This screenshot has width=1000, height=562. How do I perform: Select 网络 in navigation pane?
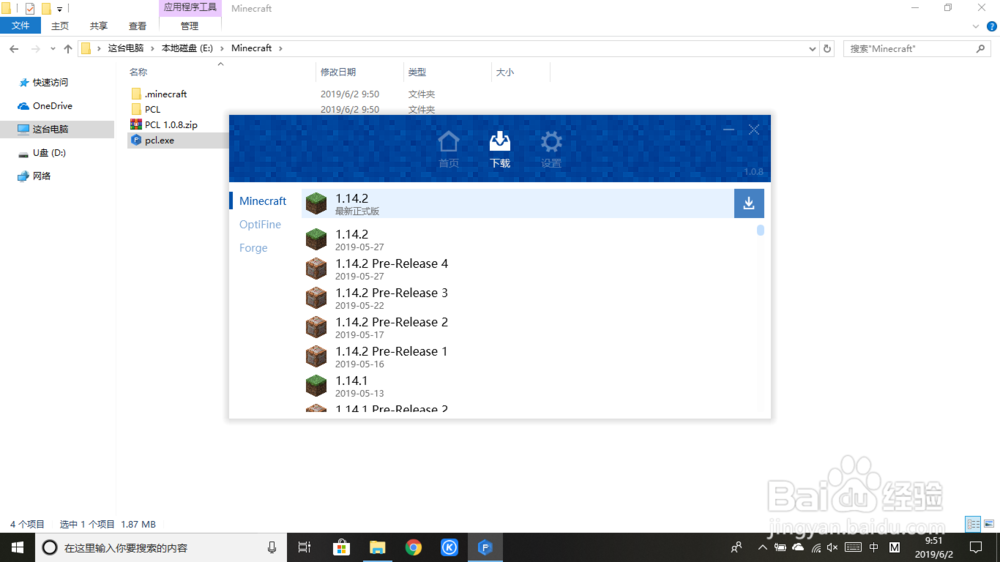pos(41,176)
